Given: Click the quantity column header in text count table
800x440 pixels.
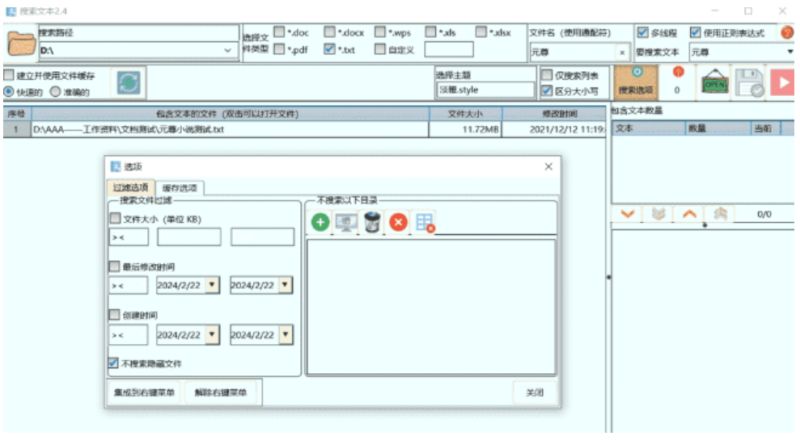Looking at the screenshot, I should click(717, 128).
